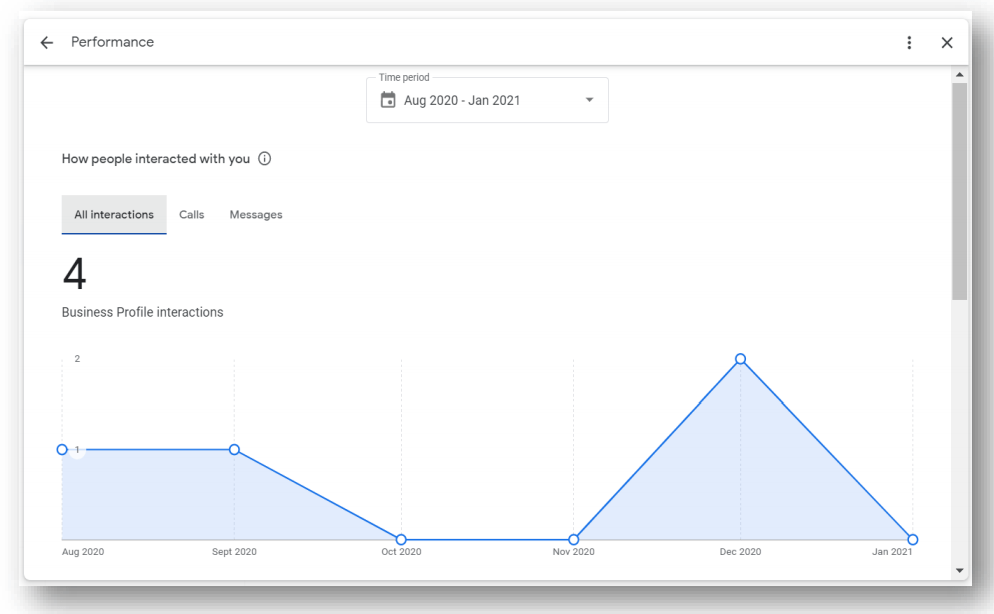Go back using the left arrow

click(x=46, y=43)
